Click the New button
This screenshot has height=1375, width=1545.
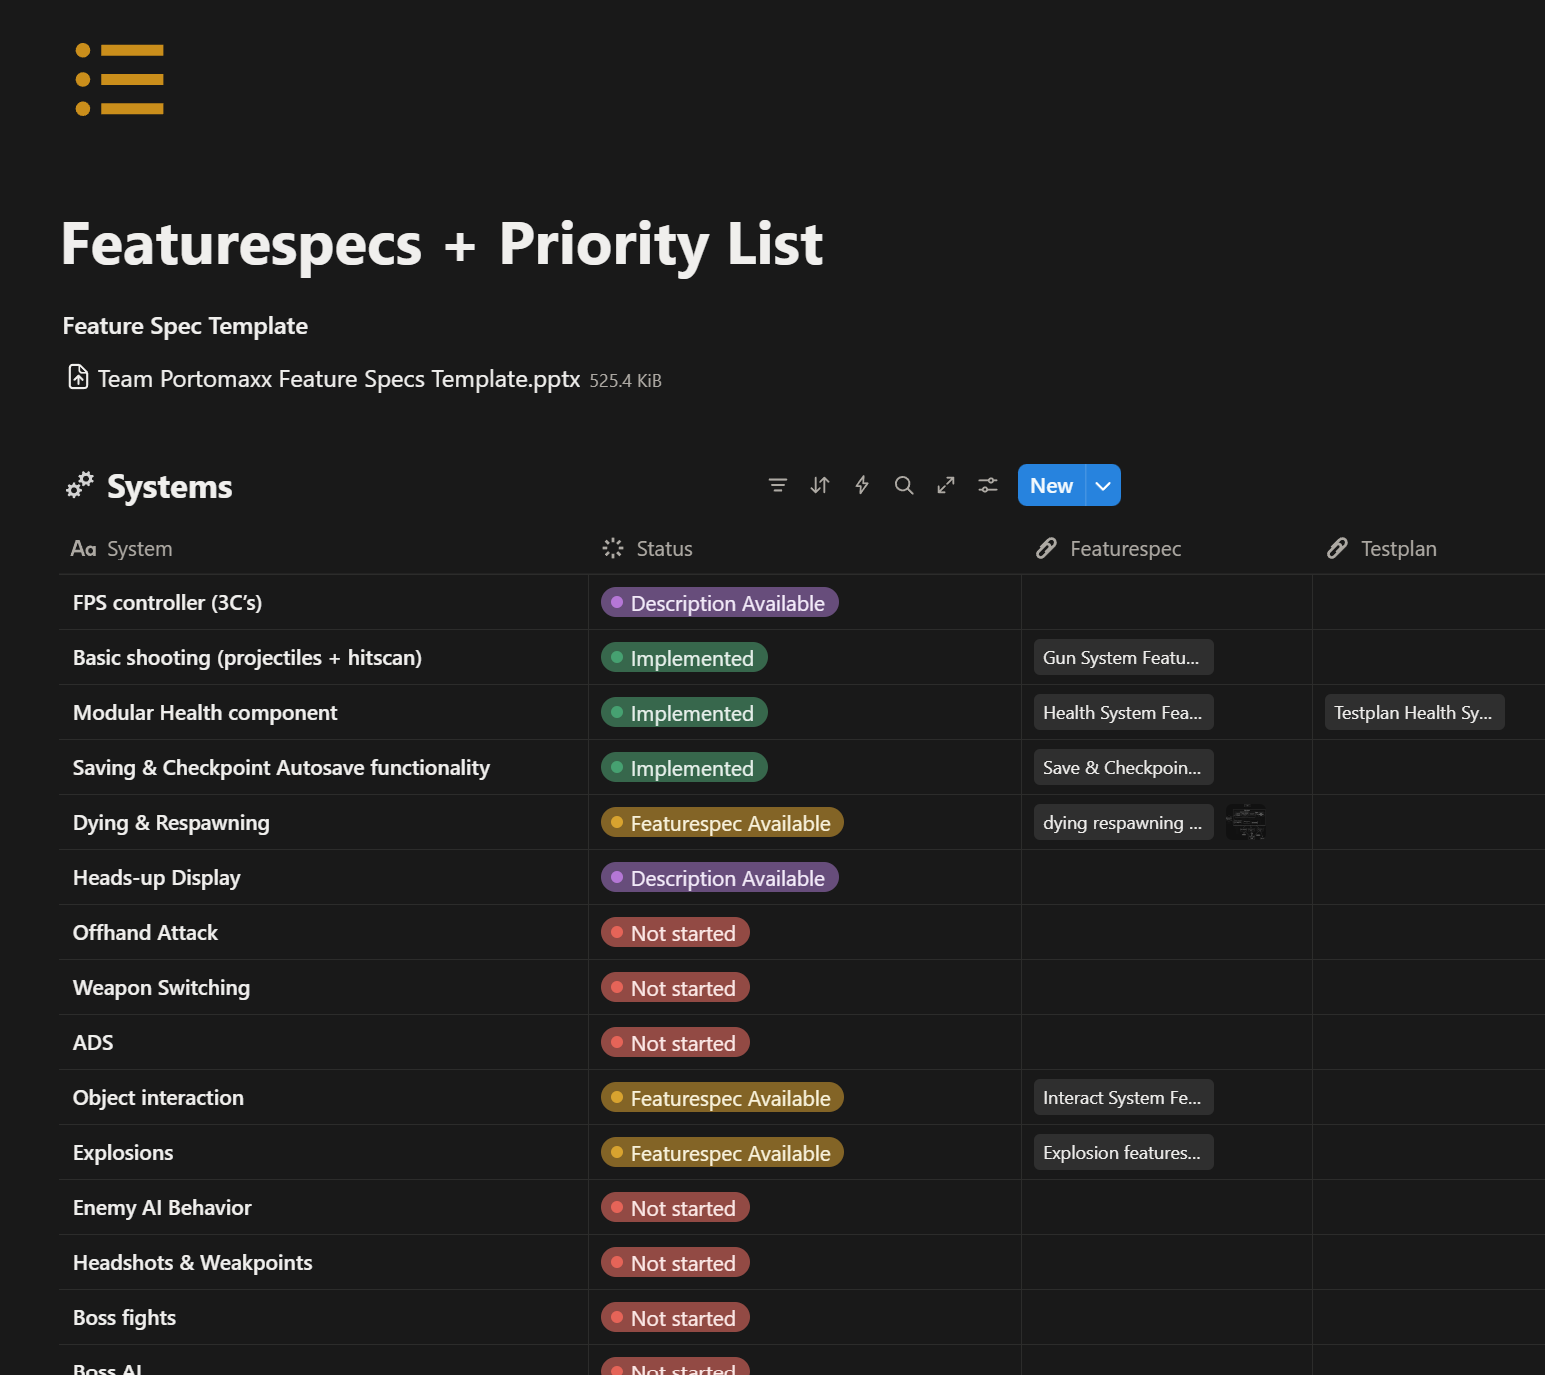1051,486
